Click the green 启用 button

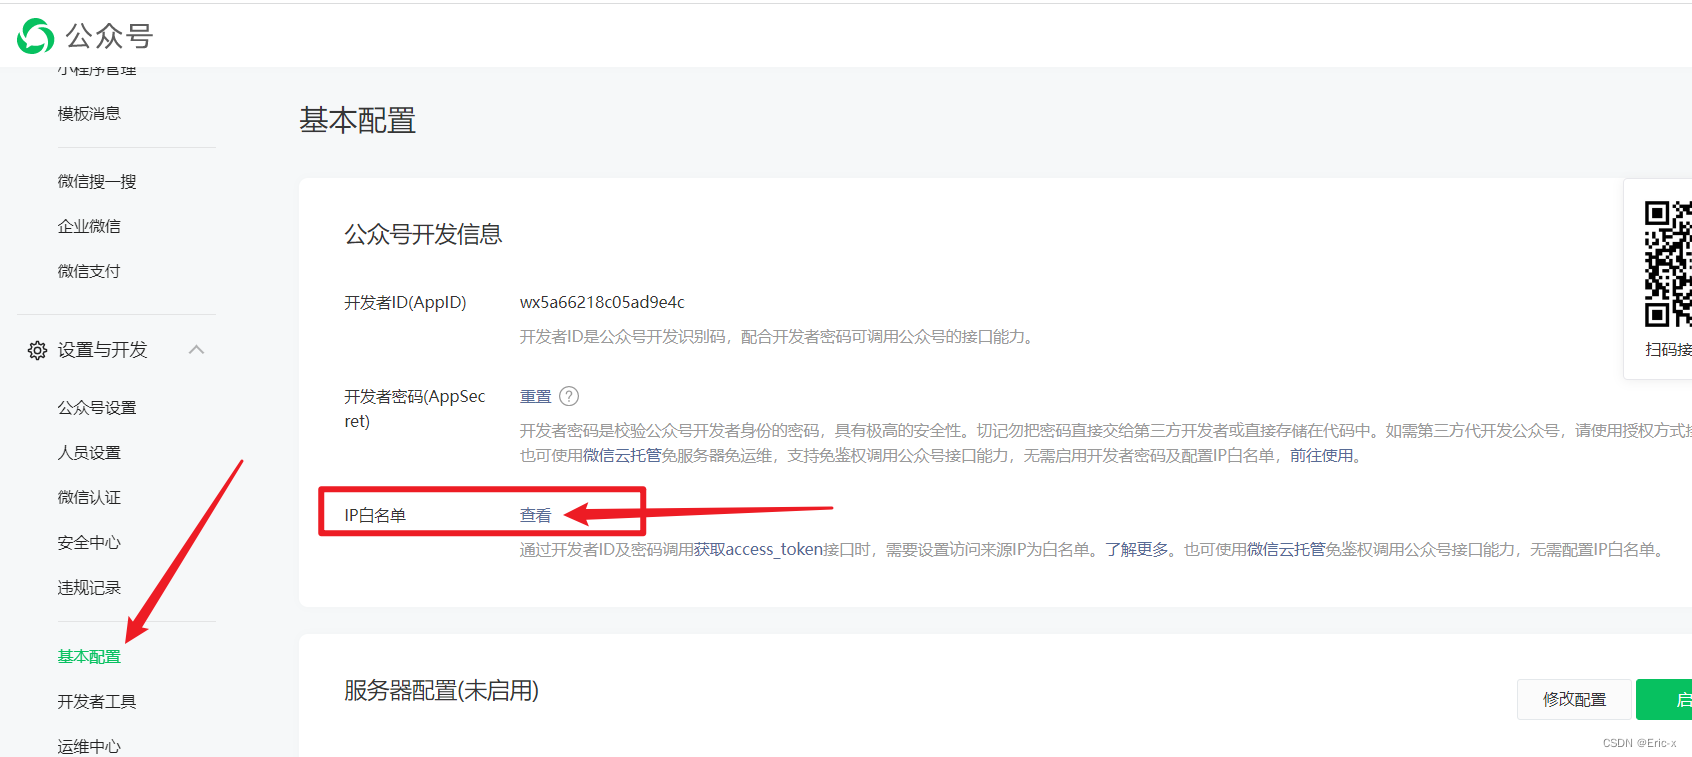pyautogui.click(x=1664, y=699)
